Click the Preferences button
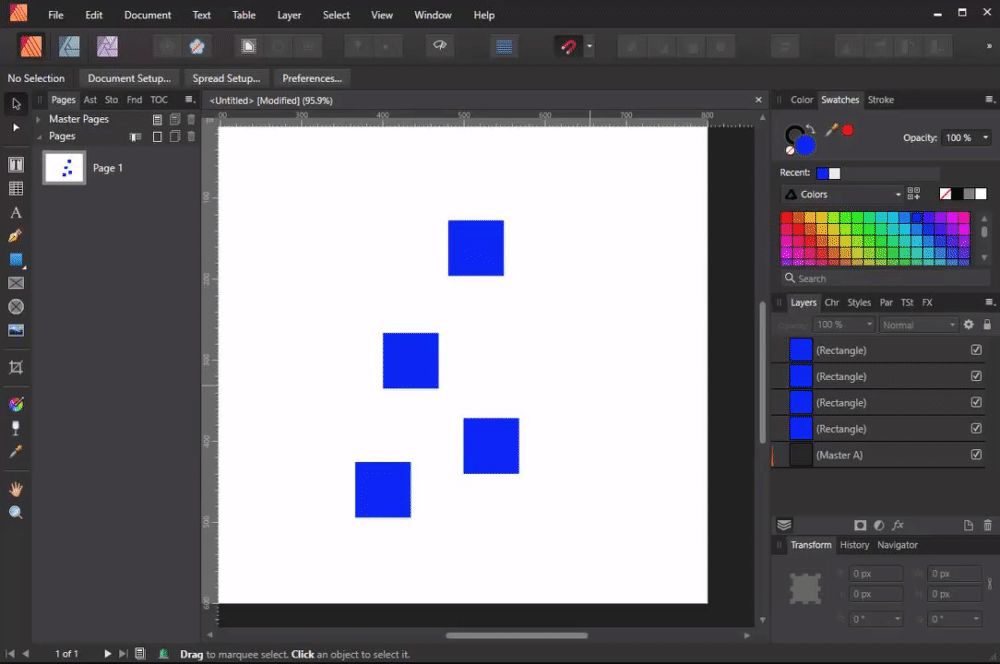 click(x=312, y=78)
